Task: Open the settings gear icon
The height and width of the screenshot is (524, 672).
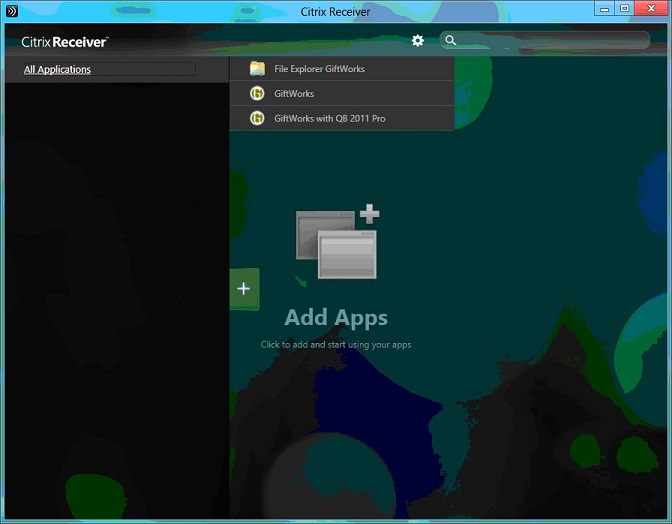Action: [417, 41]
